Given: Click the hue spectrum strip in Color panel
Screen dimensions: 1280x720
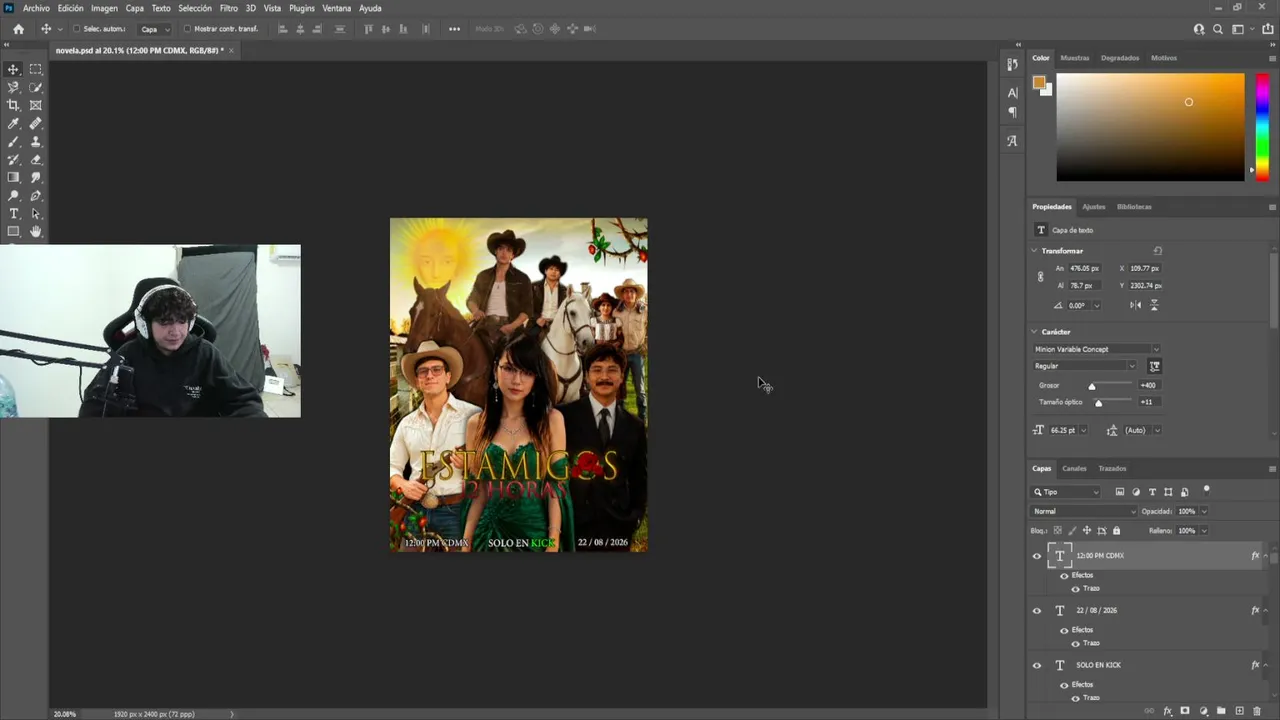Looking at the screenshot, I should (1262, 127).
